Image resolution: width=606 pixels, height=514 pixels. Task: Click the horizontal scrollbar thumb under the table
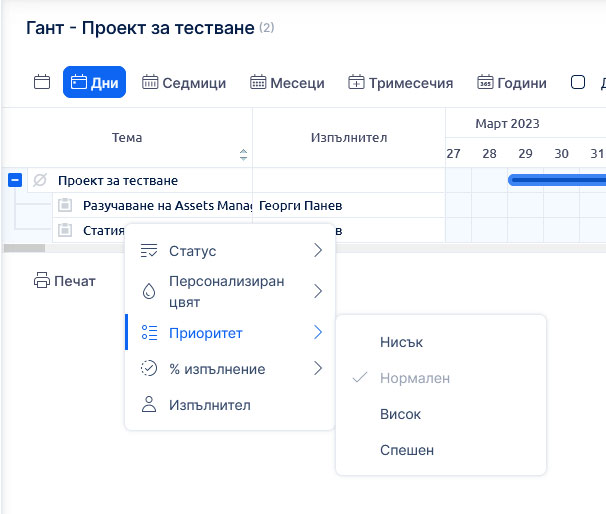coord(24,248)
